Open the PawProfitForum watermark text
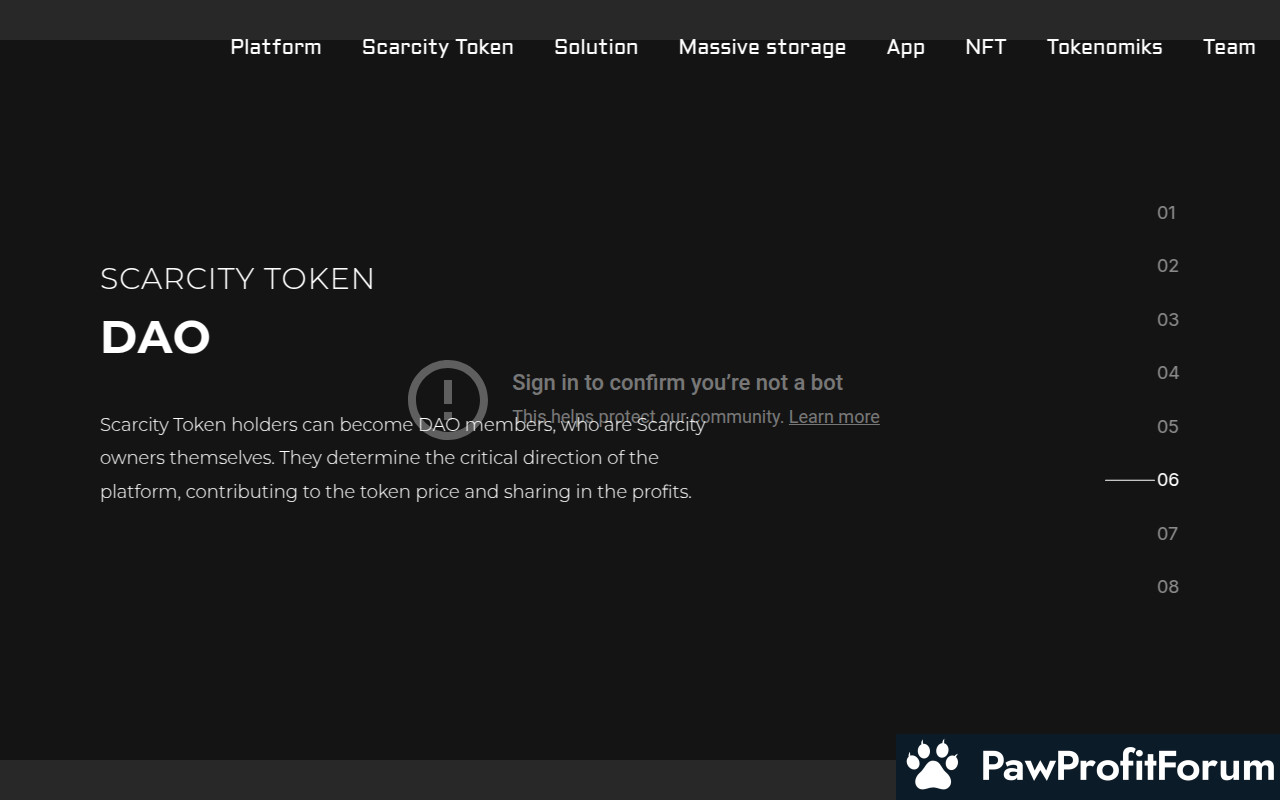Viewport: 1280px width, 800px height. [x=1127, y=767]
